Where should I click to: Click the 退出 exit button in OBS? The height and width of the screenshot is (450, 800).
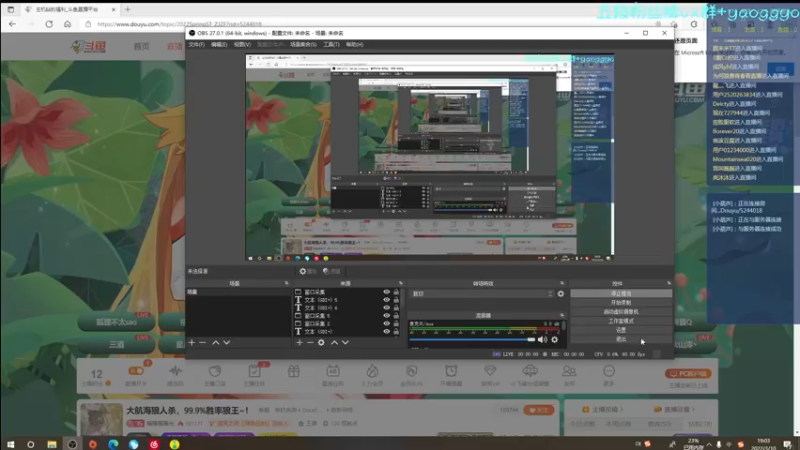pos(621,339)
